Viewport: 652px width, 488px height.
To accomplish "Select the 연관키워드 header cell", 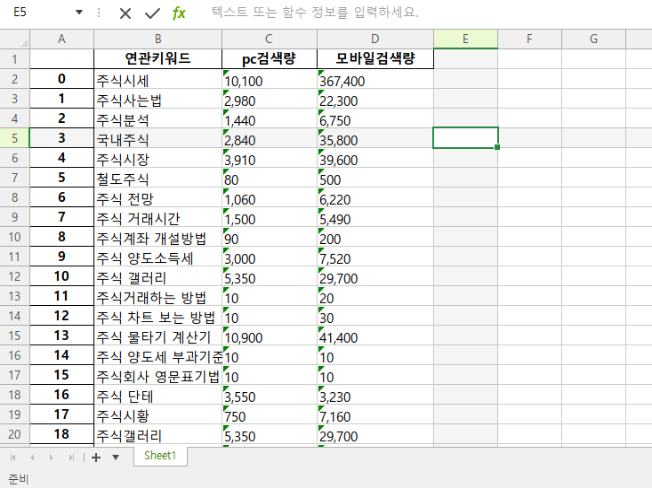I will [x=157, y=59].
